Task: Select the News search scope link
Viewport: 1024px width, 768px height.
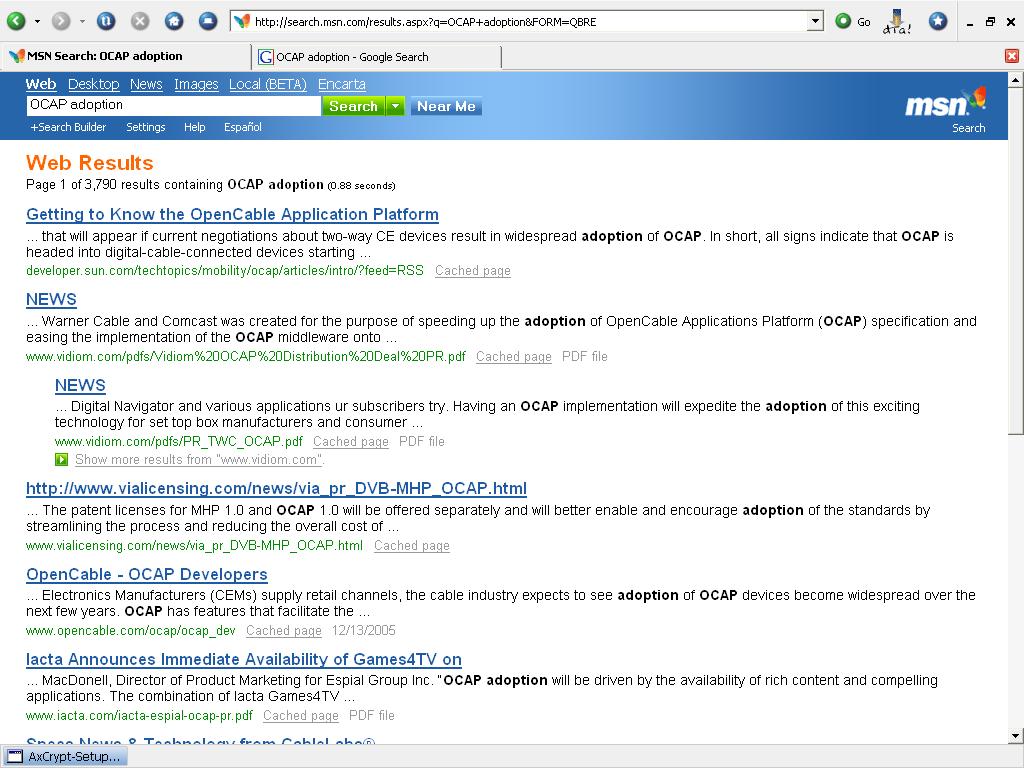Action: [146, 84]
